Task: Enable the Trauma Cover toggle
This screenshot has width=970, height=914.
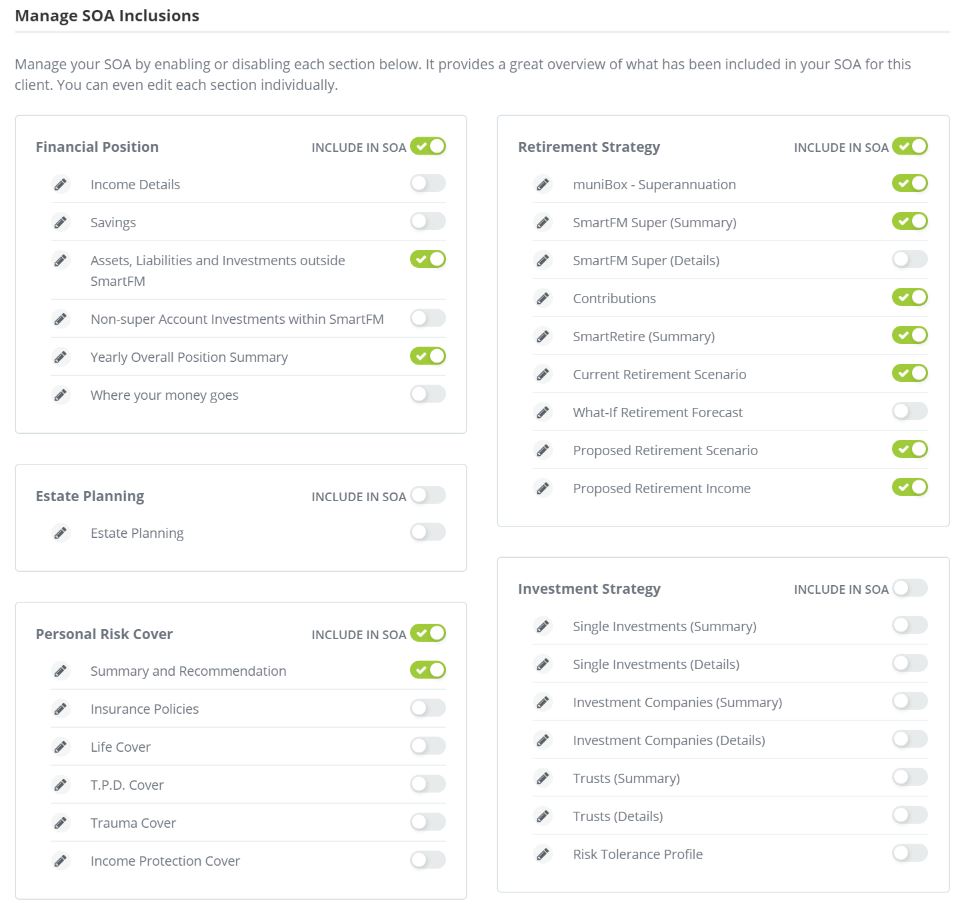Action: point(428,822)
